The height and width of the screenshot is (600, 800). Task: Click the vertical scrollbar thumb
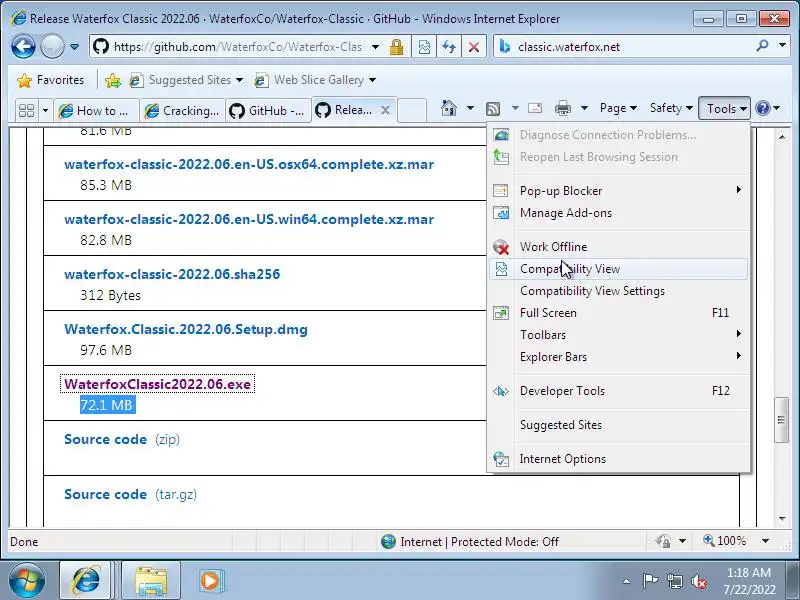click(x=781, y=420)
